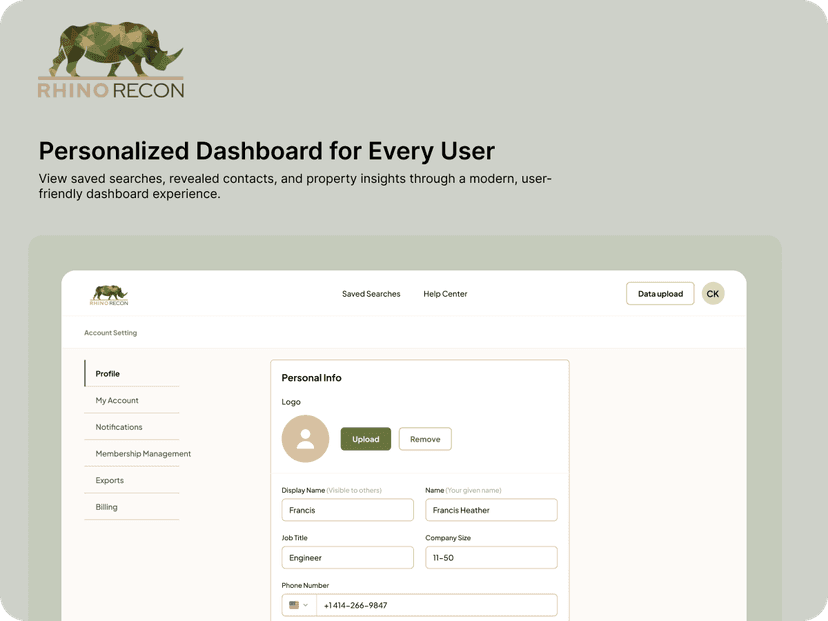Click the country flag in the phone field

294,604
